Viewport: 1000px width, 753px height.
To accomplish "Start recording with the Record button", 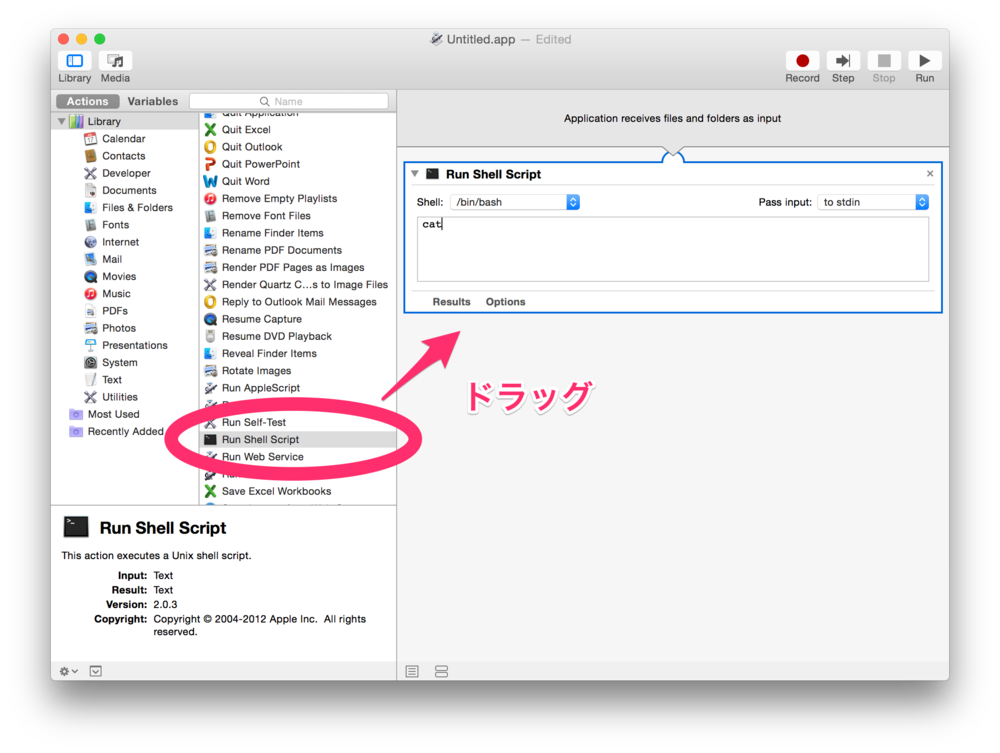I will (802, 61).
